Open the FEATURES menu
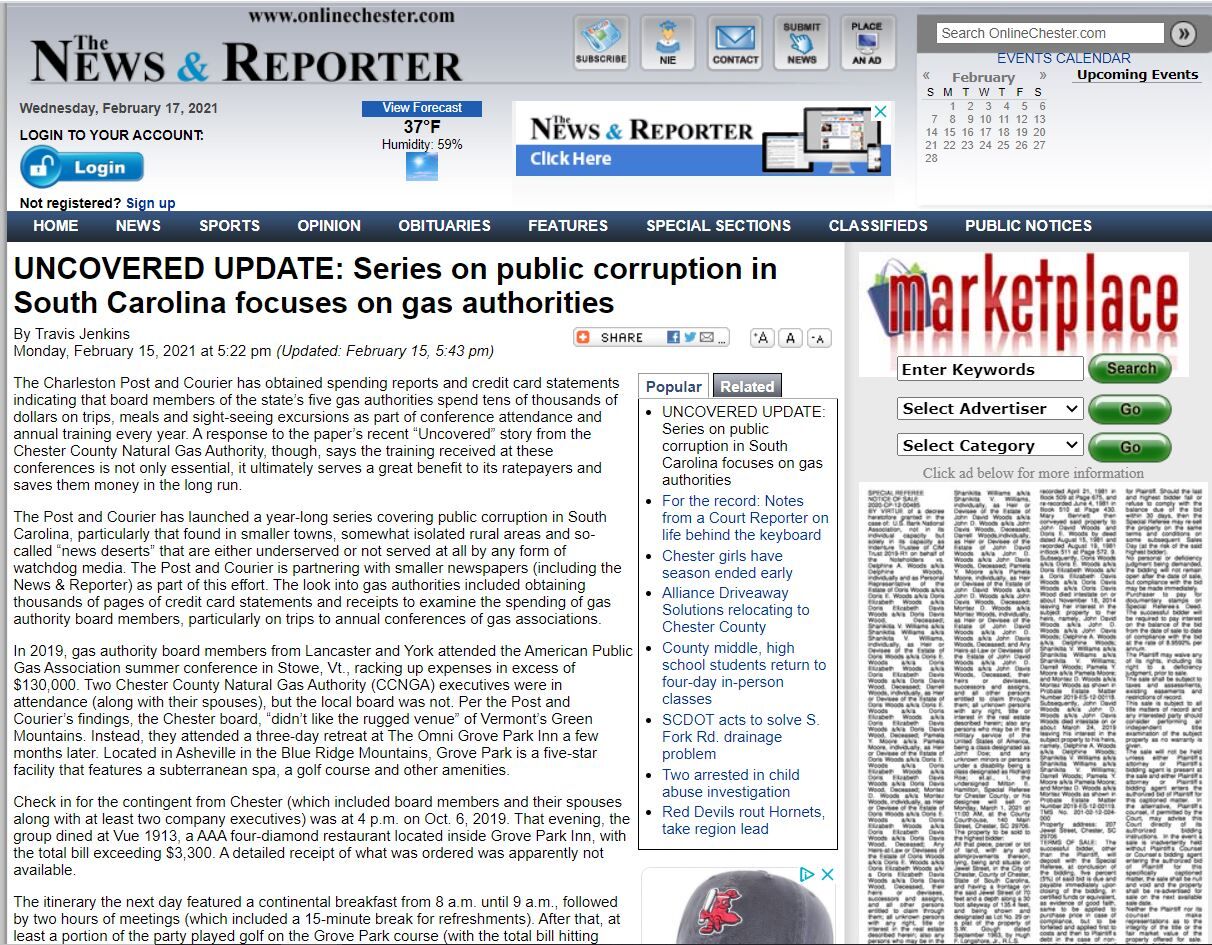1212x945 pixels. [568, 226]
